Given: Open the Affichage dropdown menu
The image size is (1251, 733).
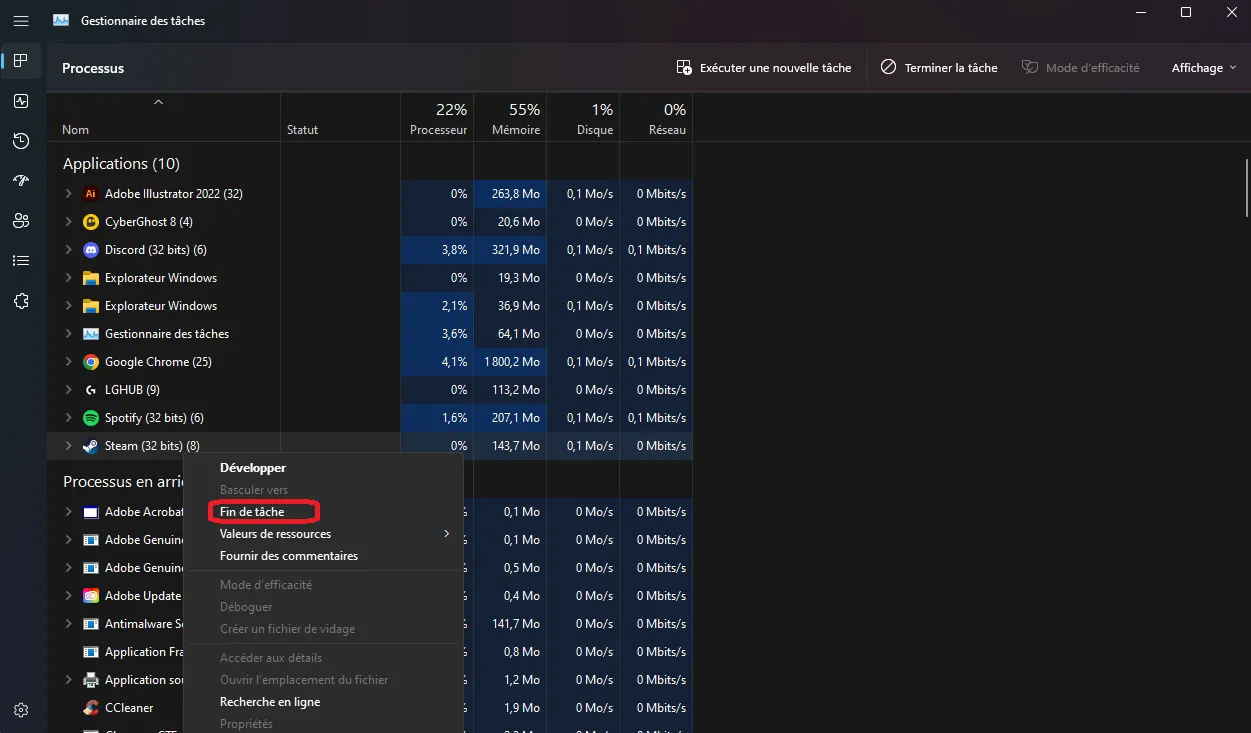Looking at the screenshot, I should coord(1204,68).
